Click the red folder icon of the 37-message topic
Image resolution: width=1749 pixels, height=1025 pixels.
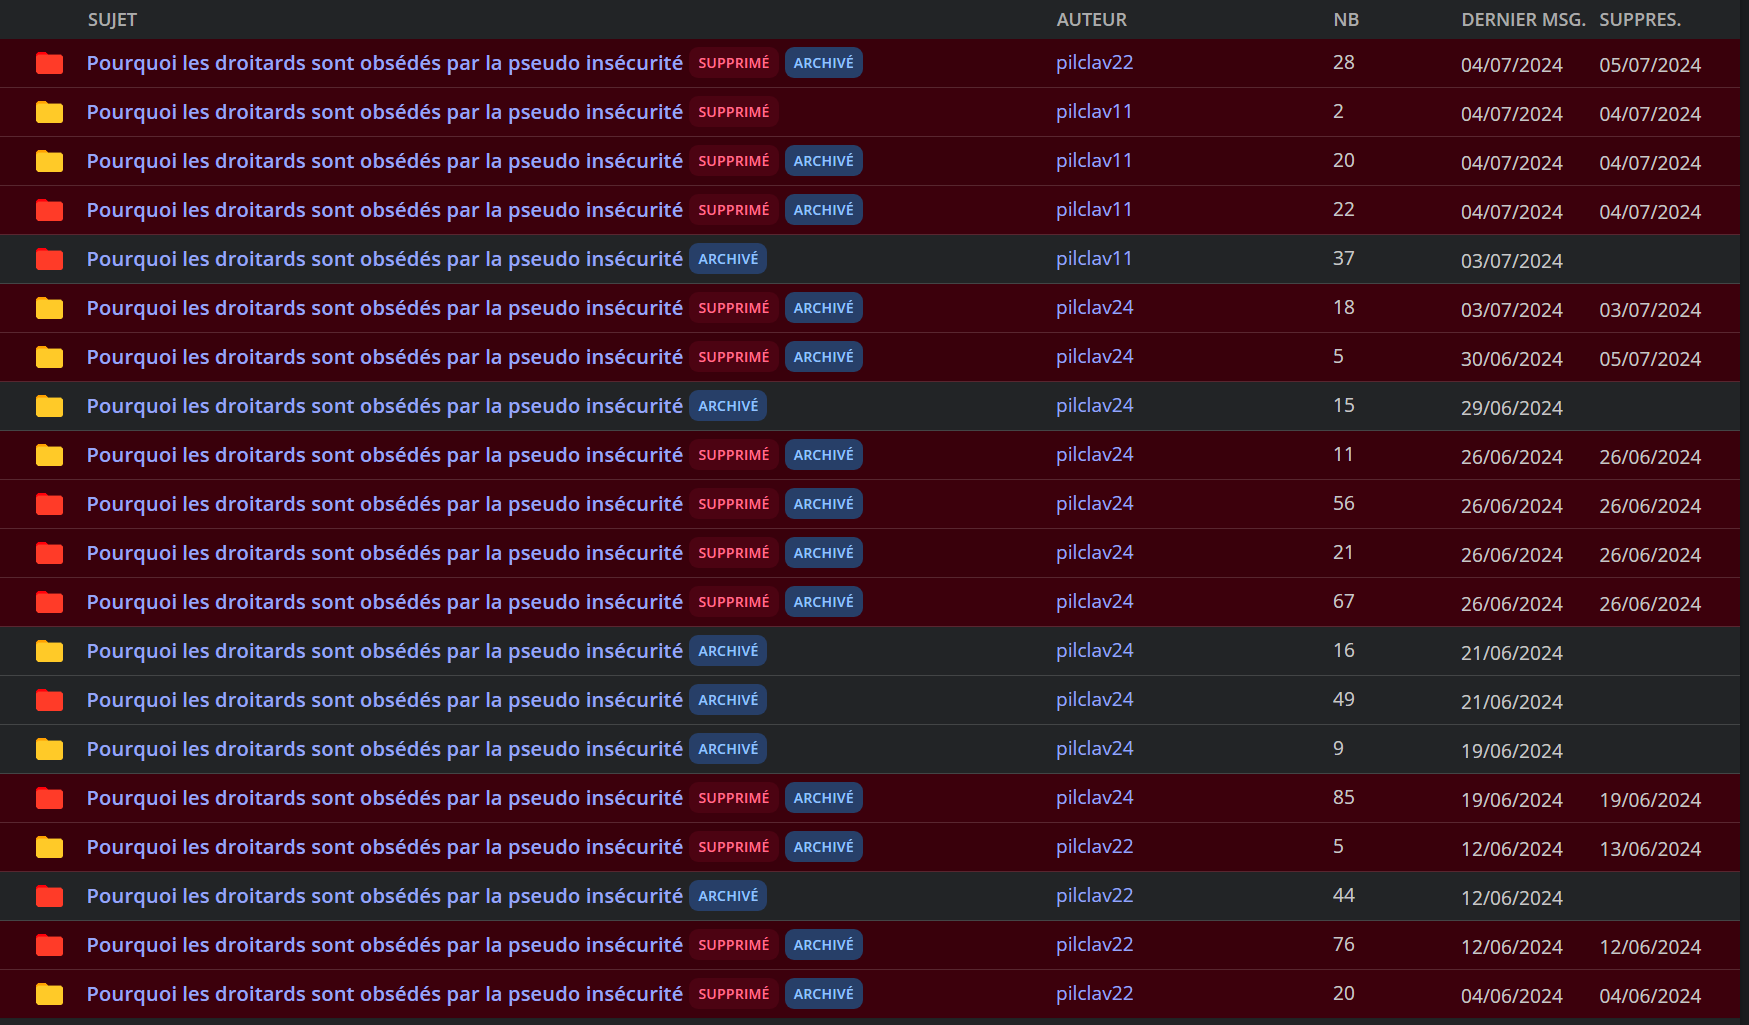pyautogui.click(x=49, y=259)
